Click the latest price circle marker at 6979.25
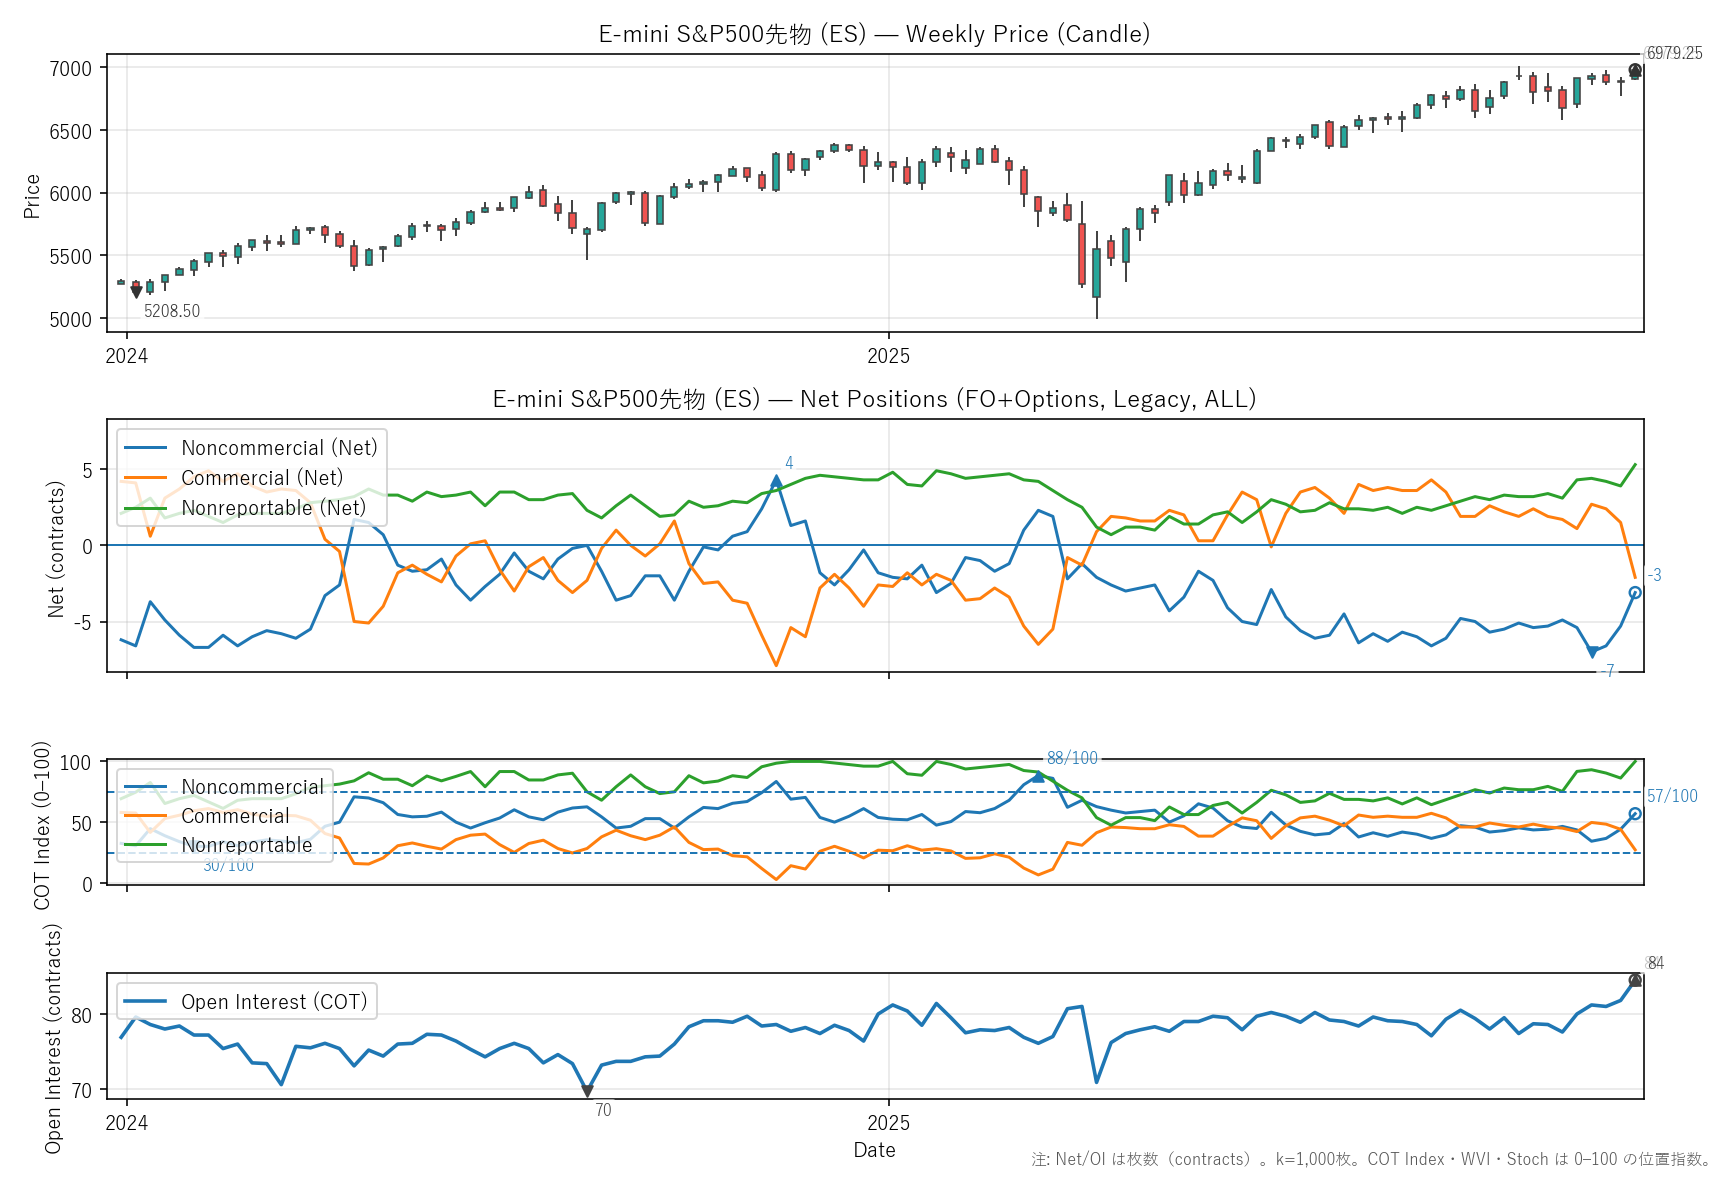1728x1180 pixels. point(1635,71)
